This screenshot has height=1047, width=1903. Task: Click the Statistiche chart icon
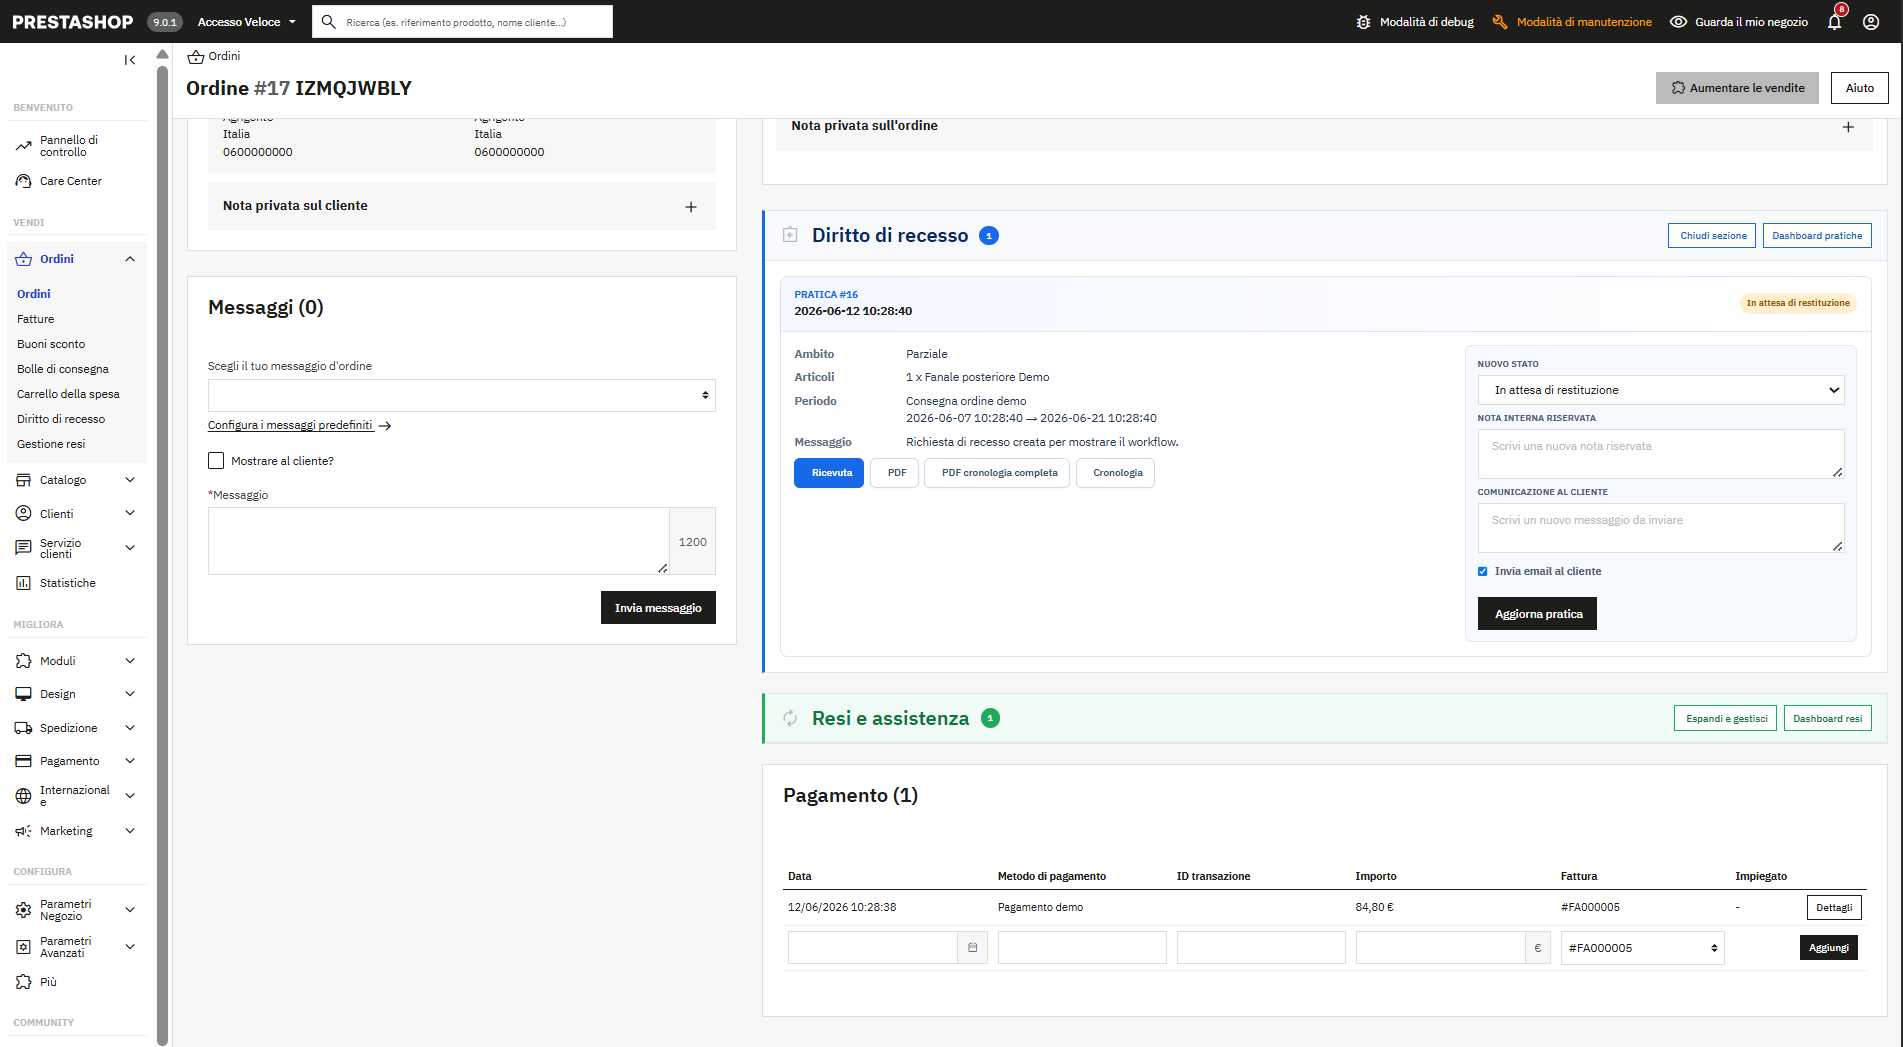(24, 583)
